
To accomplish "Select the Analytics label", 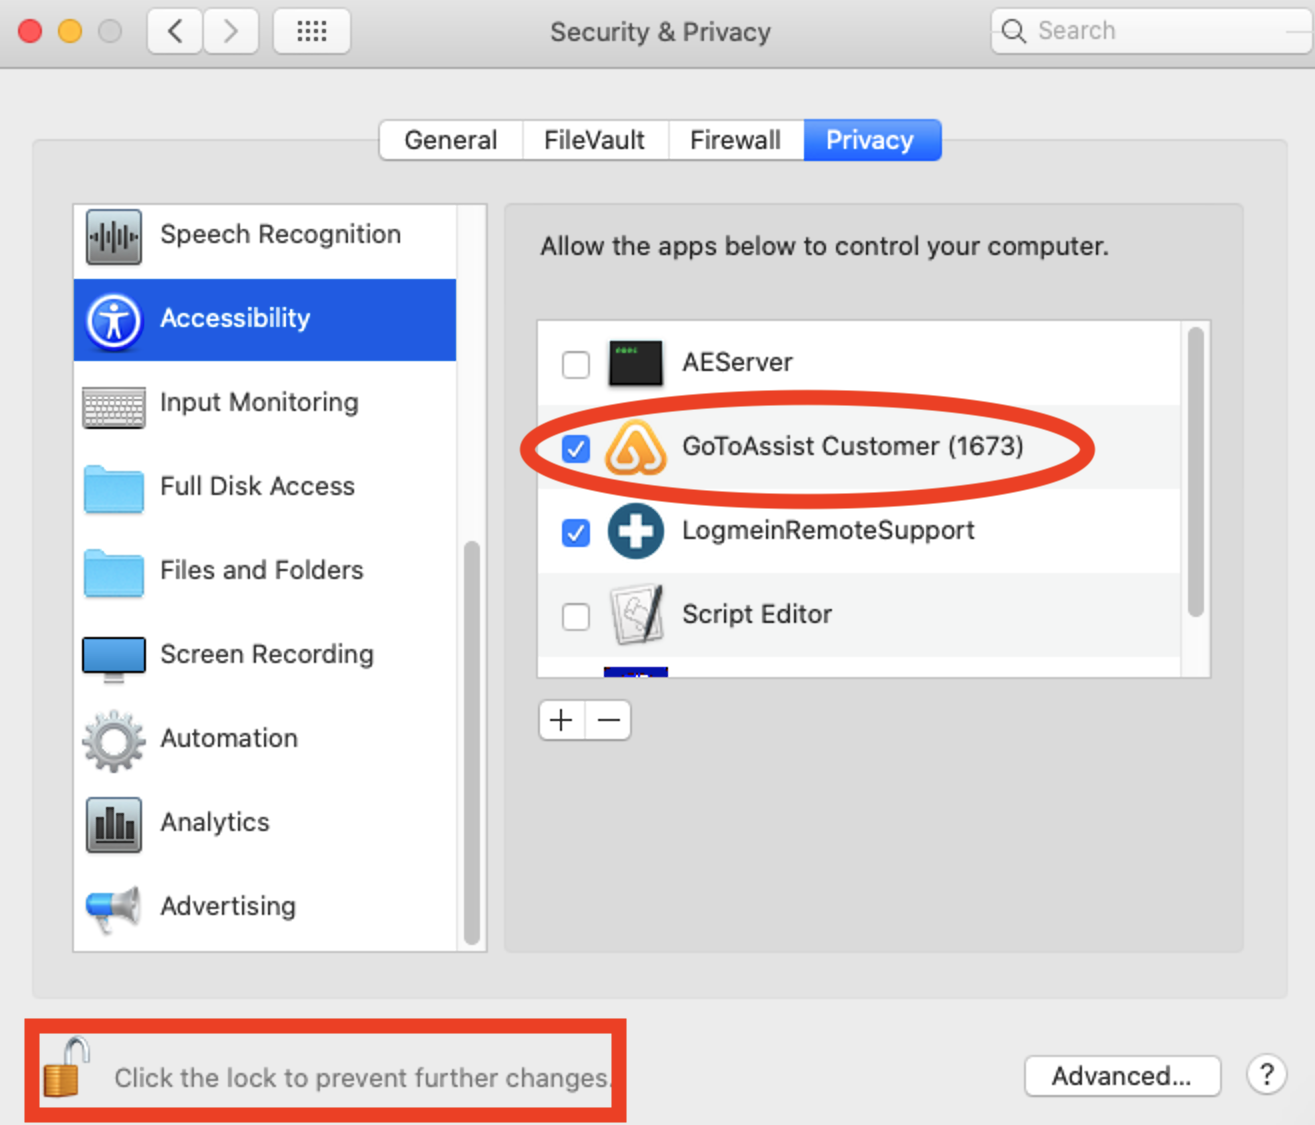I will click(x=215, y=822).
